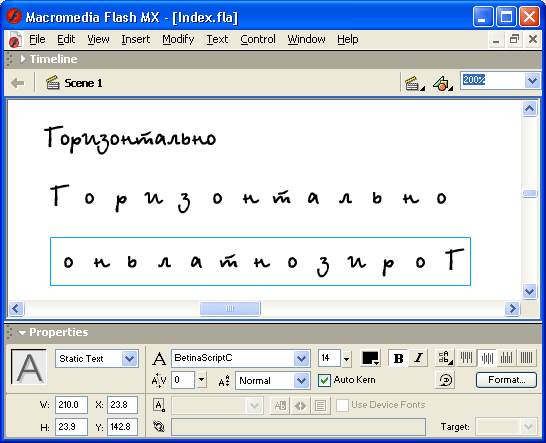This screenshot has width=546, height=443.
Task: Click the back arrow next to Scene 1
Action: (x=18, y=83)
